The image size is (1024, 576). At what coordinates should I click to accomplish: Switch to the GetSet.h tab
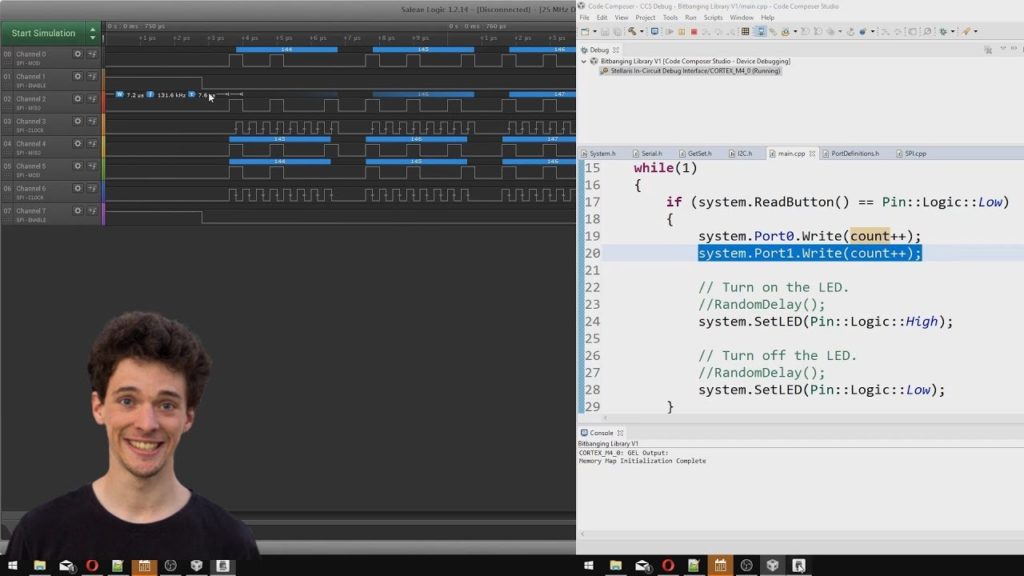click(x=696, y=153)
